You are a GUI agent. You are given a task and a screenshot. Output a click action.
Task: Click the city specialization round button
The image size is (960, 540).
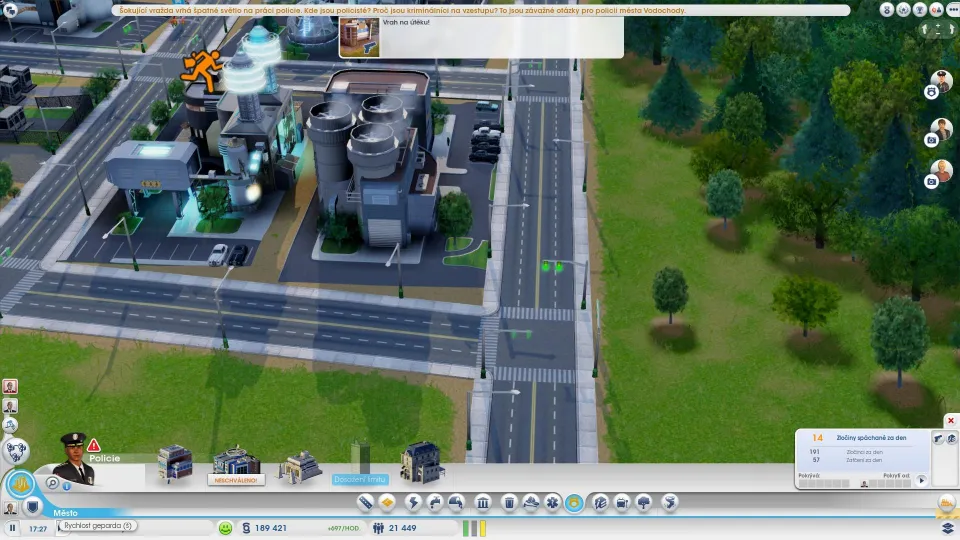(x=20, y=484)
